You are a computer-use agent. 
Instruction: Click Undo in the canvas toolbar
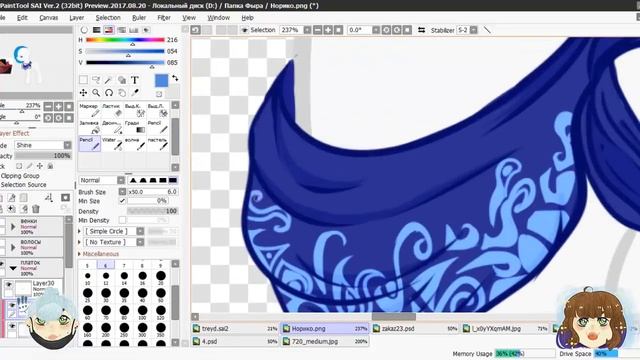pos(196,30)
